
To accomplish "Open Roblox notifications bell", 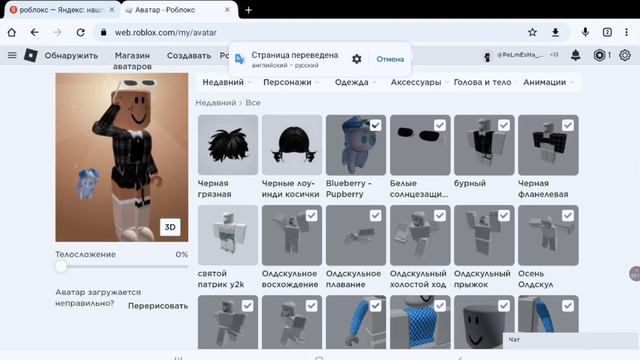I will tap(576, 55).
